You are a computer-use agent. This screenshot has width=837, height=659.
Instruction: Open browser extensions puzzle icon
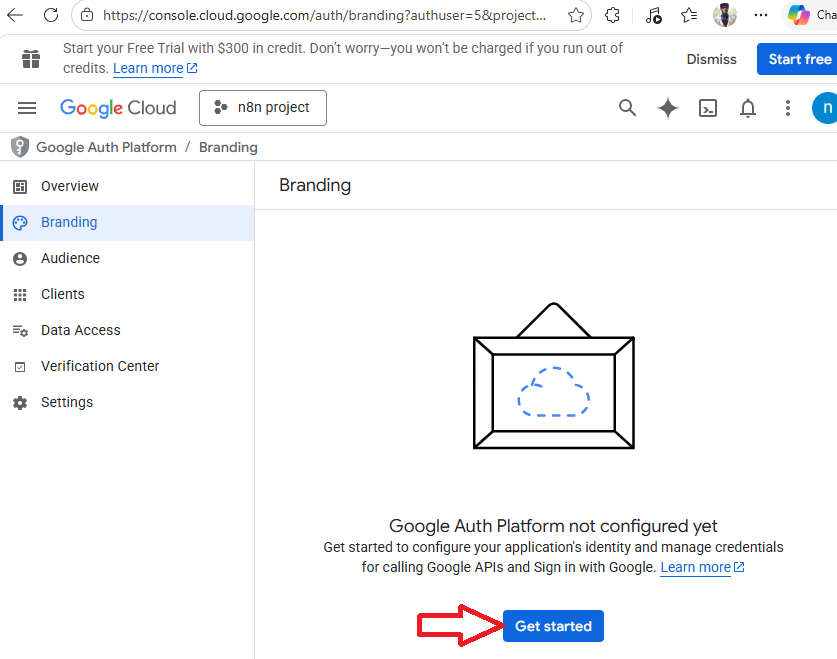[613, 16]
